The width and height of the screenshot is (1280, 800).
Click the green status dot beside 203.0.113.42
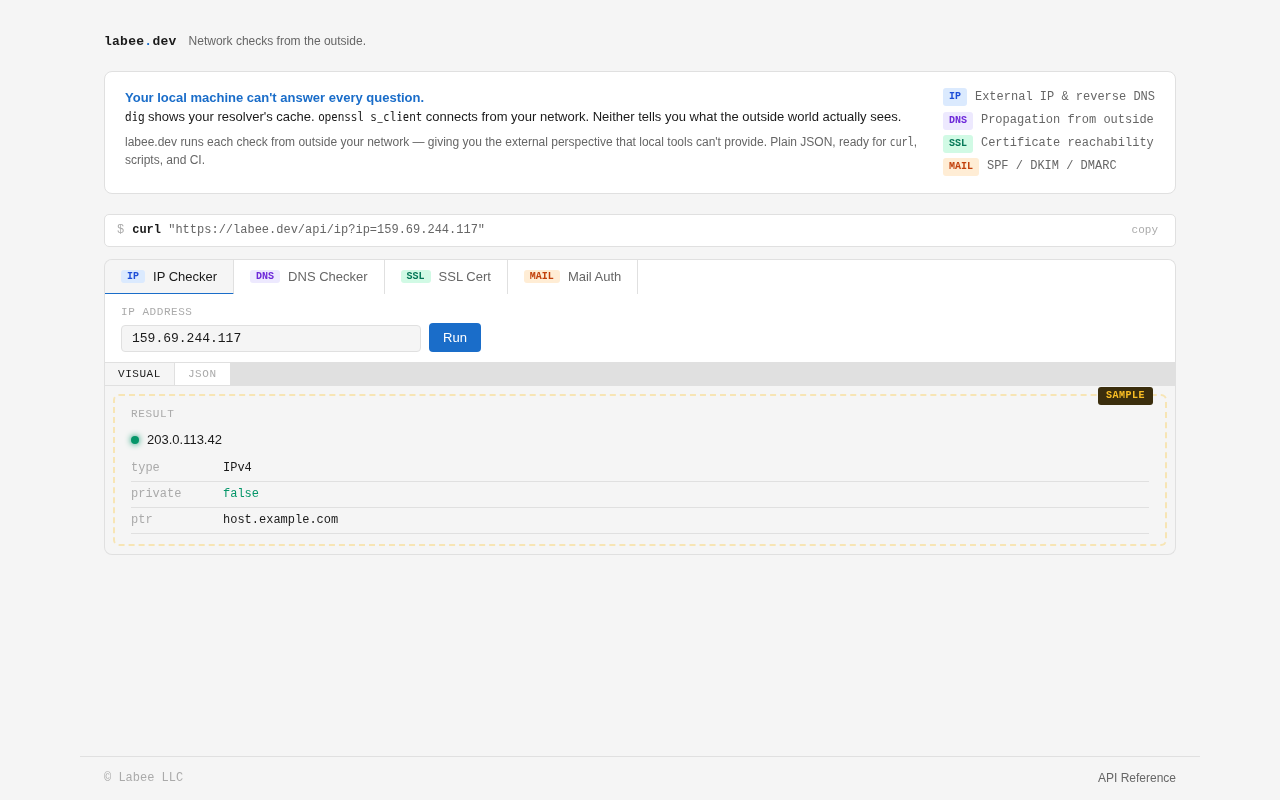[x=135, y=440]
